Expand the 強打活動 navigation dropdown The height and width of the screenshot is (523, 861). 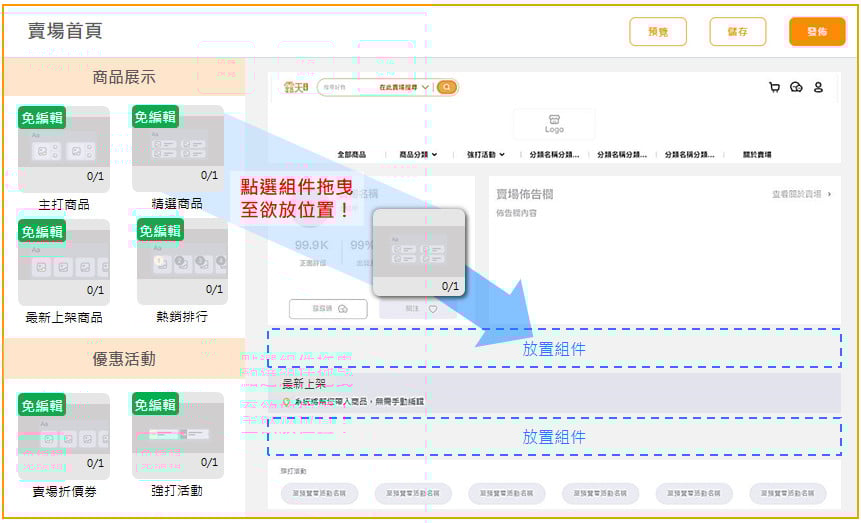(486, 155)
